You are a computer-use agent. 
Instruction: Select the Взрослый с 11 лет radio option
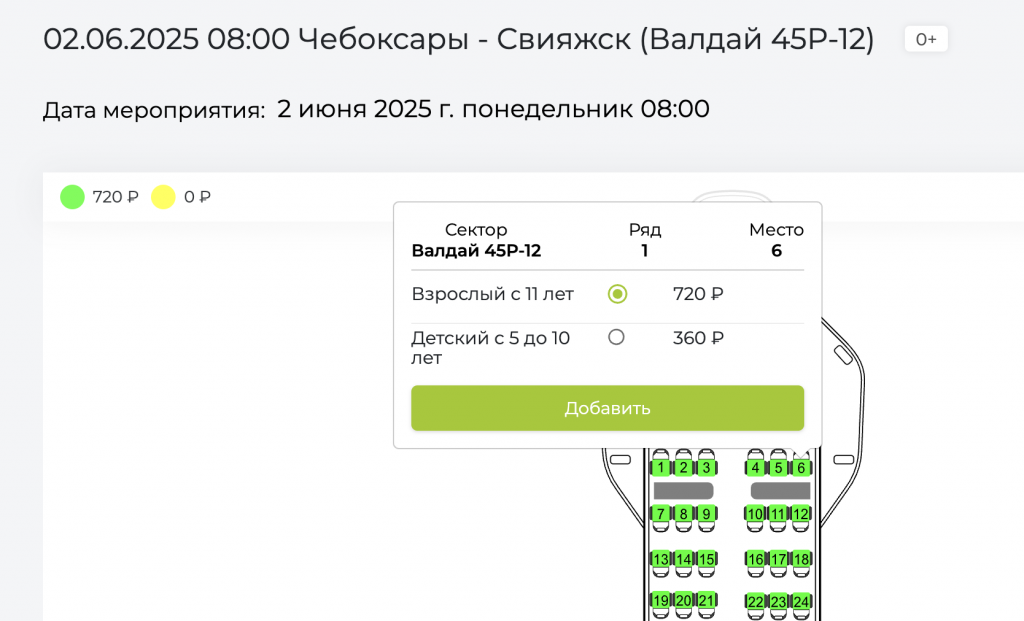coord(617,294)
